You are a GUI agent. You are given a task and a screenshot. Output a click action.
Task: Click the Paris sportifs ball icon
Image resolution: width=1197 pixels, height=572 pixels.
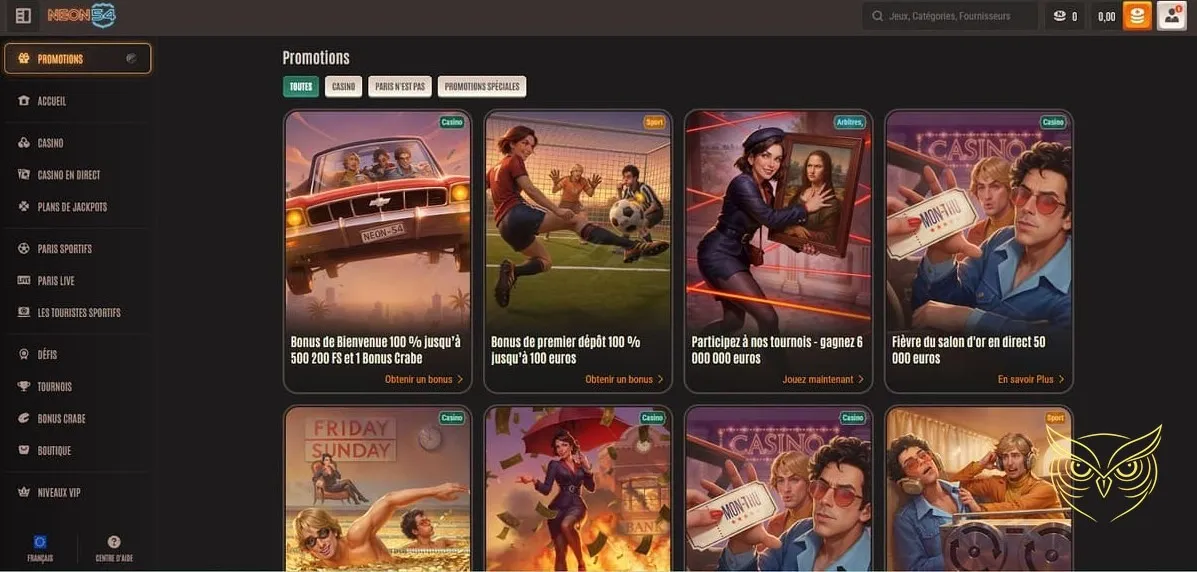point(24,249)
